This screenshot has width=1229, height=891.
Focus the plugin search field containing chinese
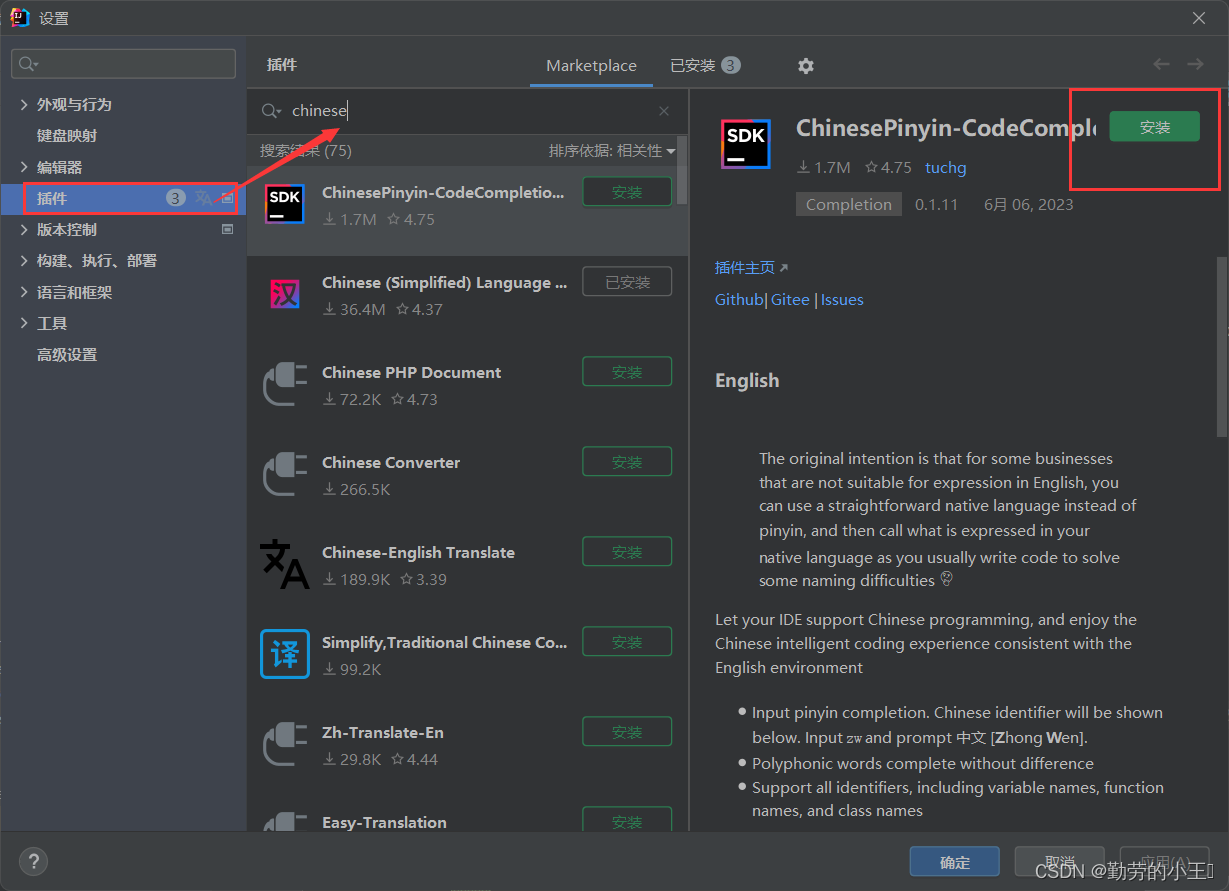click(469, 111)
